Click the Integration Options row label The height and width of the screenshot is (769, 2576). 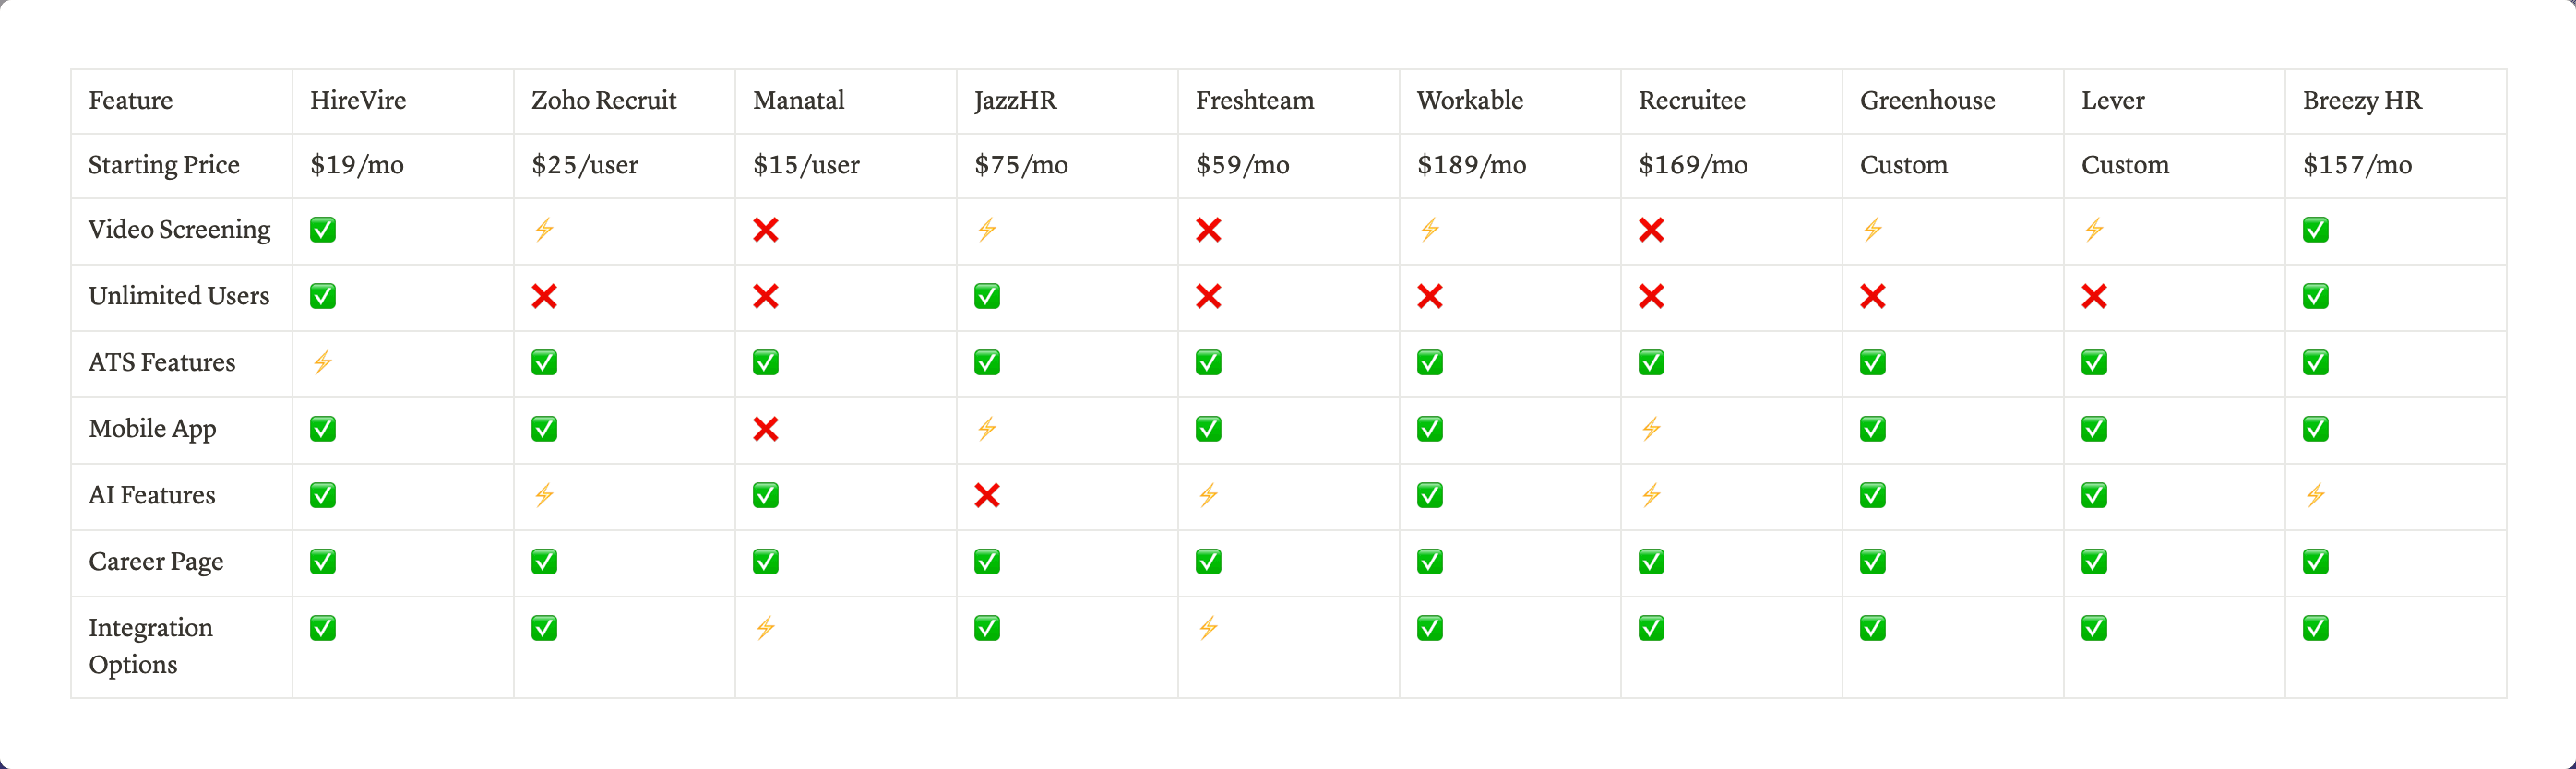coord(150,646)
